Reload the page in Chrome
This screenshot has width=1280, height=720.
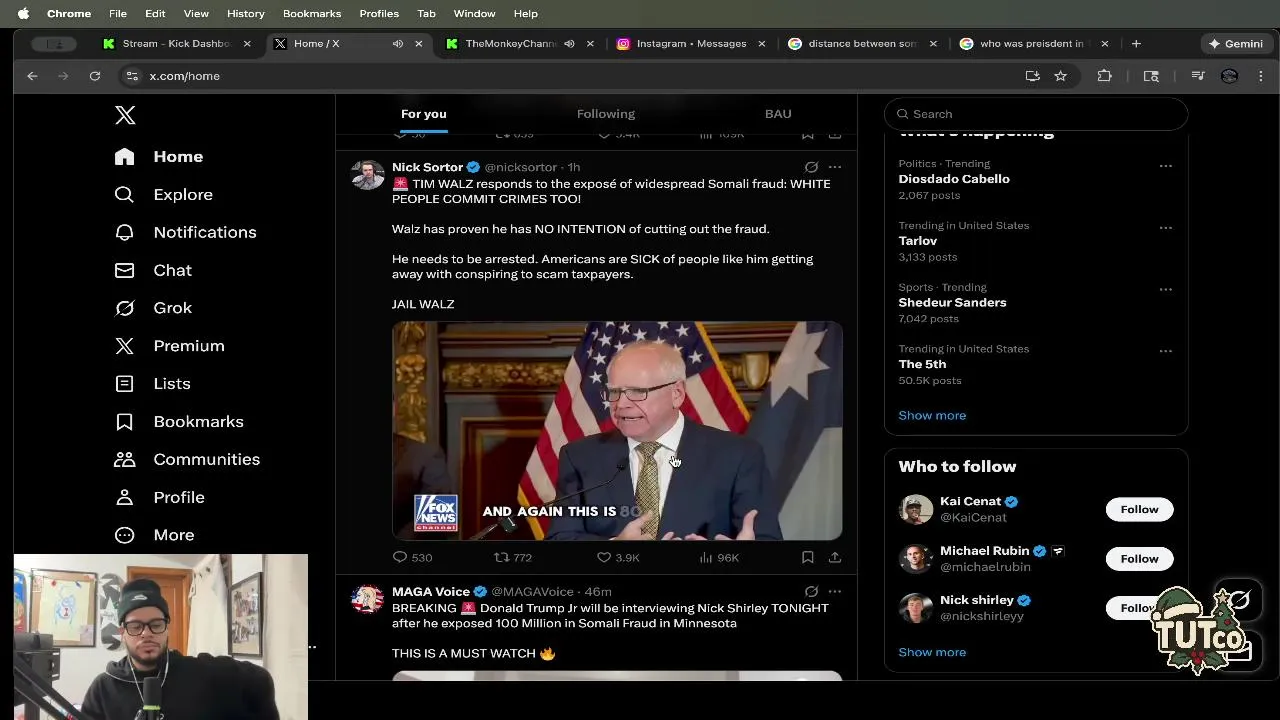click(95, 76)
